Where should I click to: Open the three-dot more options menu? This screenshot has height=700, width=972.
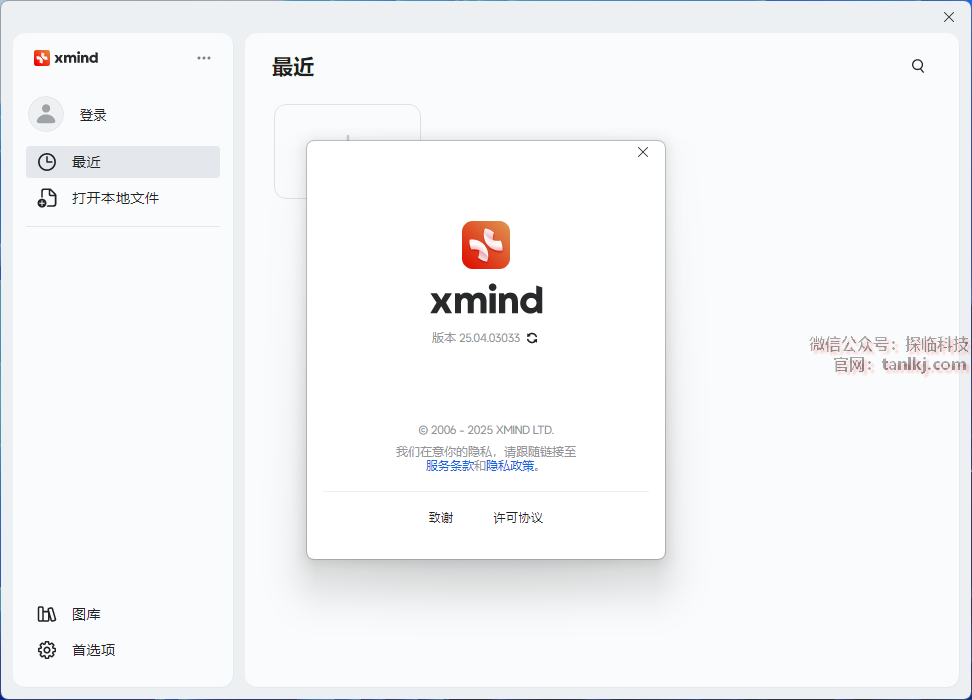(x=204, y=58)
